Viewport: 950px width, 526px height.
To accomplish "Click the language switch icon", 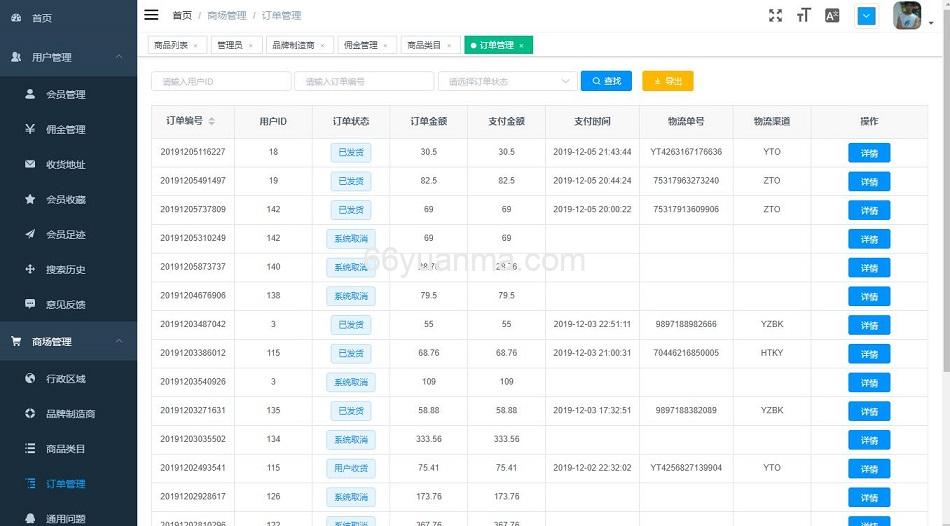I will click(832, 16).
